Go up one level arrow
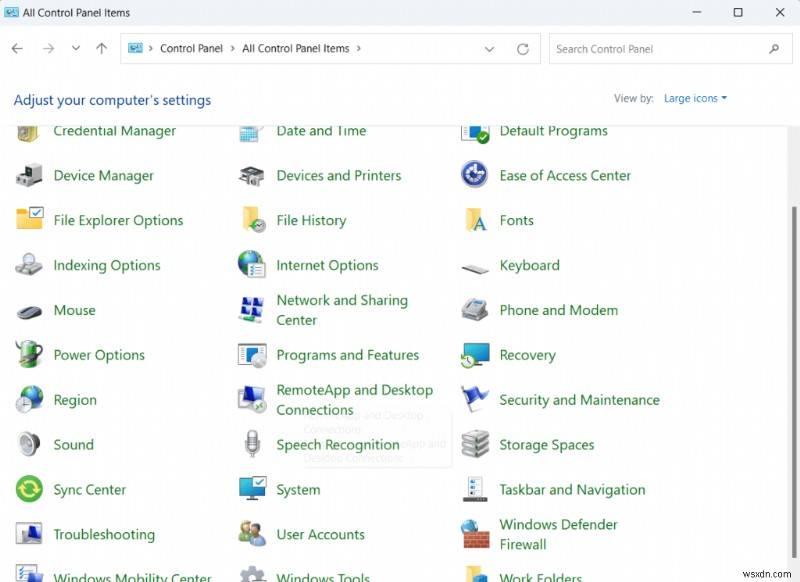800x582 pixels. point(102,48)
